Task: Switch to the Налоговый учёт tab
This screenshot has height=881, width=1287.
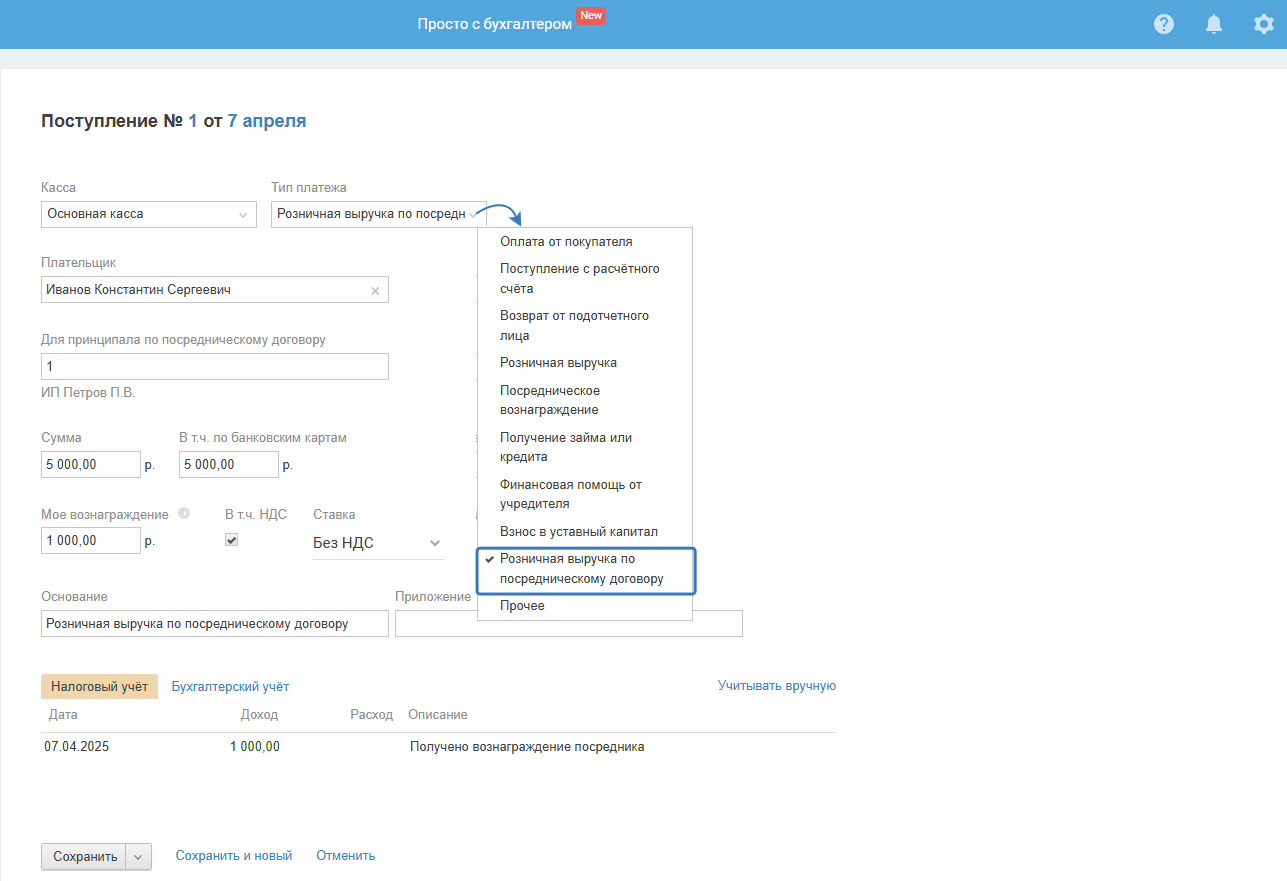Action: 99,686
